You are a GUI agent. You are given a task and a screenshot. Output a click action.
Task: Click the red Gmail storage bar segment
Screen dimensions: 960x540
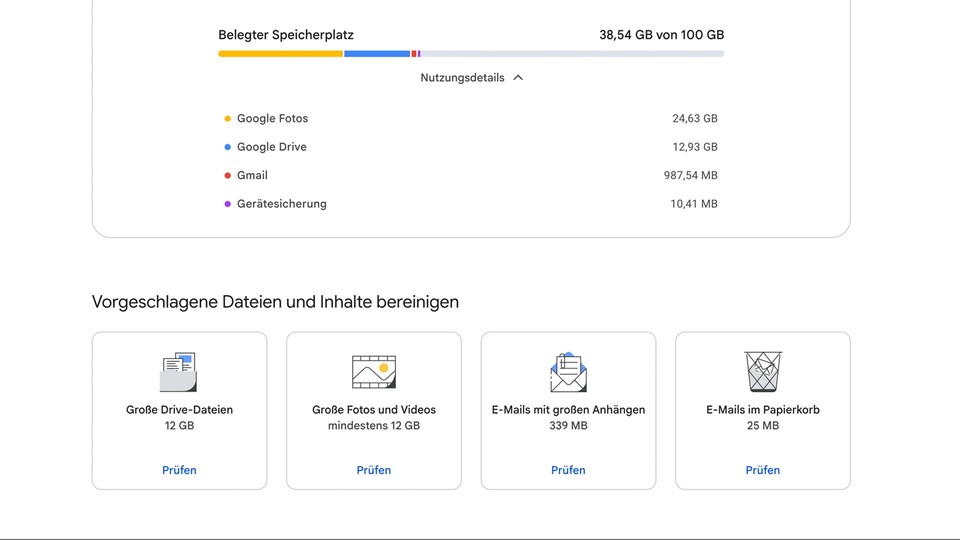click(x=414, y=54)
